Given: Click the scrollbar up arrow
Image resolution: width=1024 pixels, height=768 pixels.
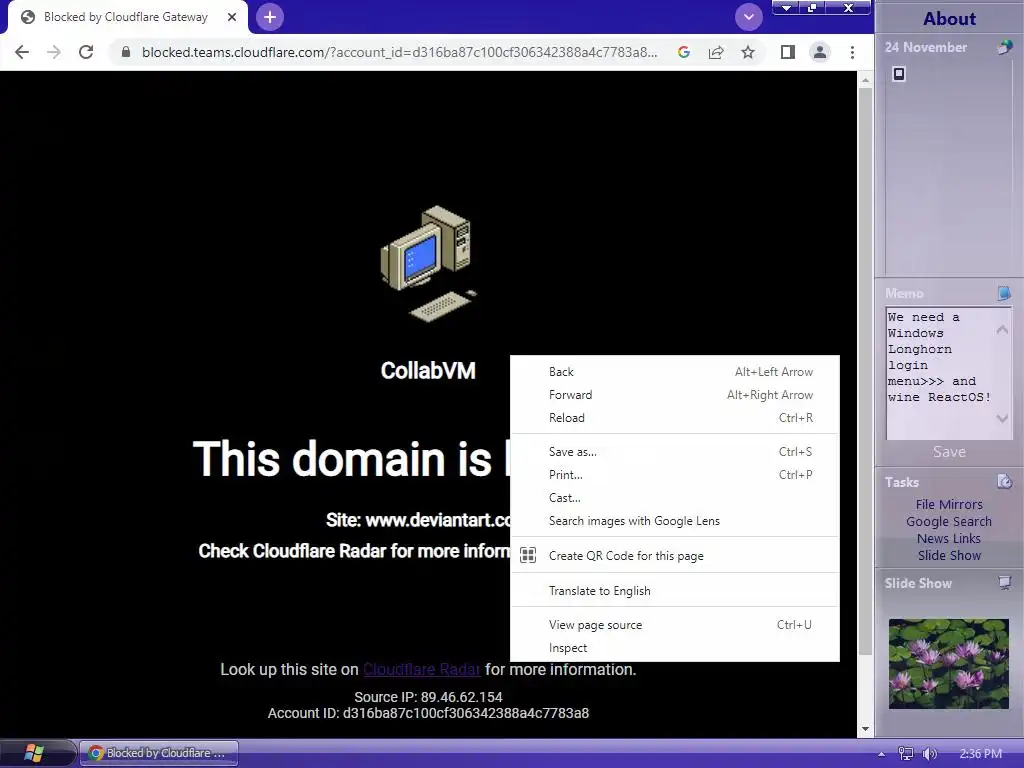Looking at the screenshot, I should (x=865, y=80).
